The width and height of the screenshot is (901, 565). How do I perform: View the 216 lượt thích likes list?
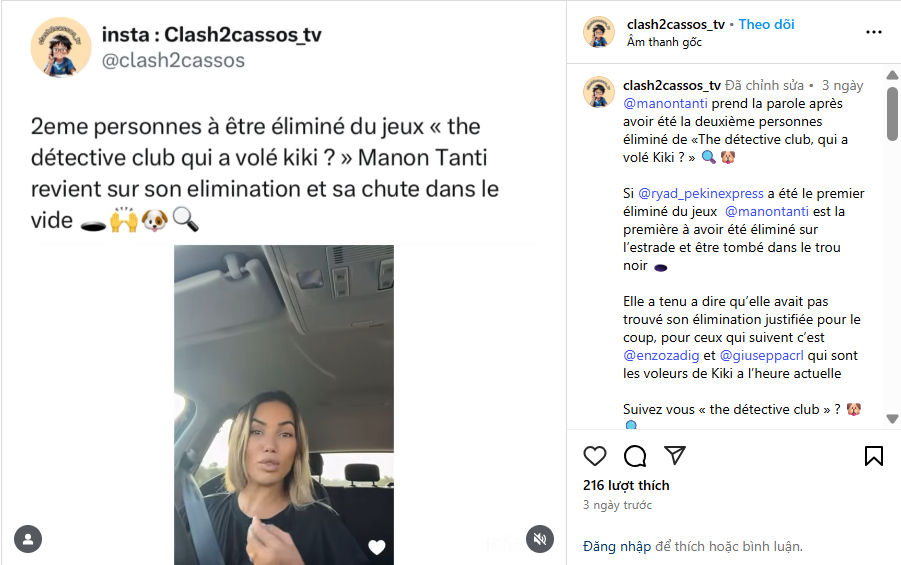[x=626, y=485]
